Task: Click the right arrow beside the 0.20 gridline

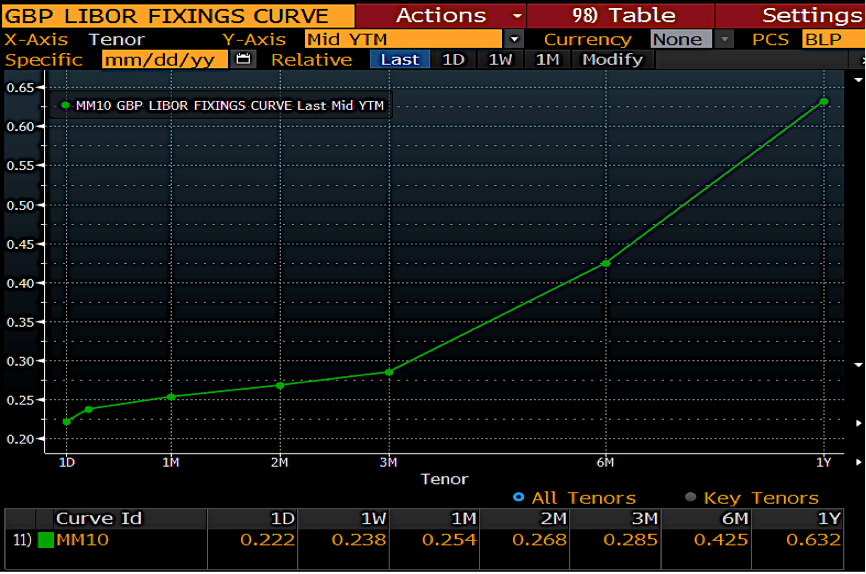Action: point(858,423)
